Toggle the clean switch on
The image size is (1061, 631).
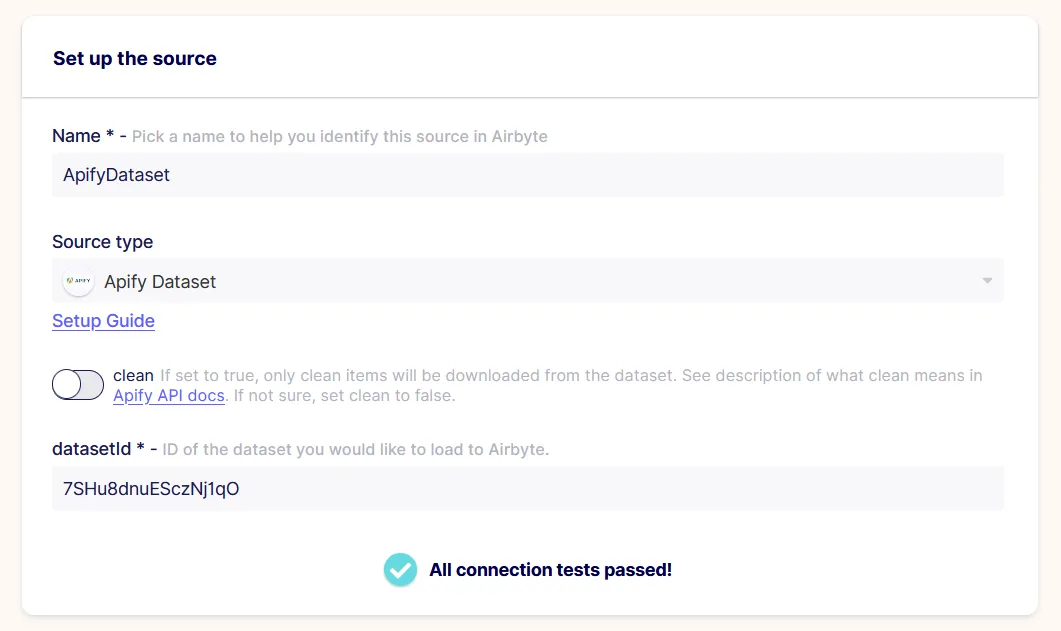(78, 385)
